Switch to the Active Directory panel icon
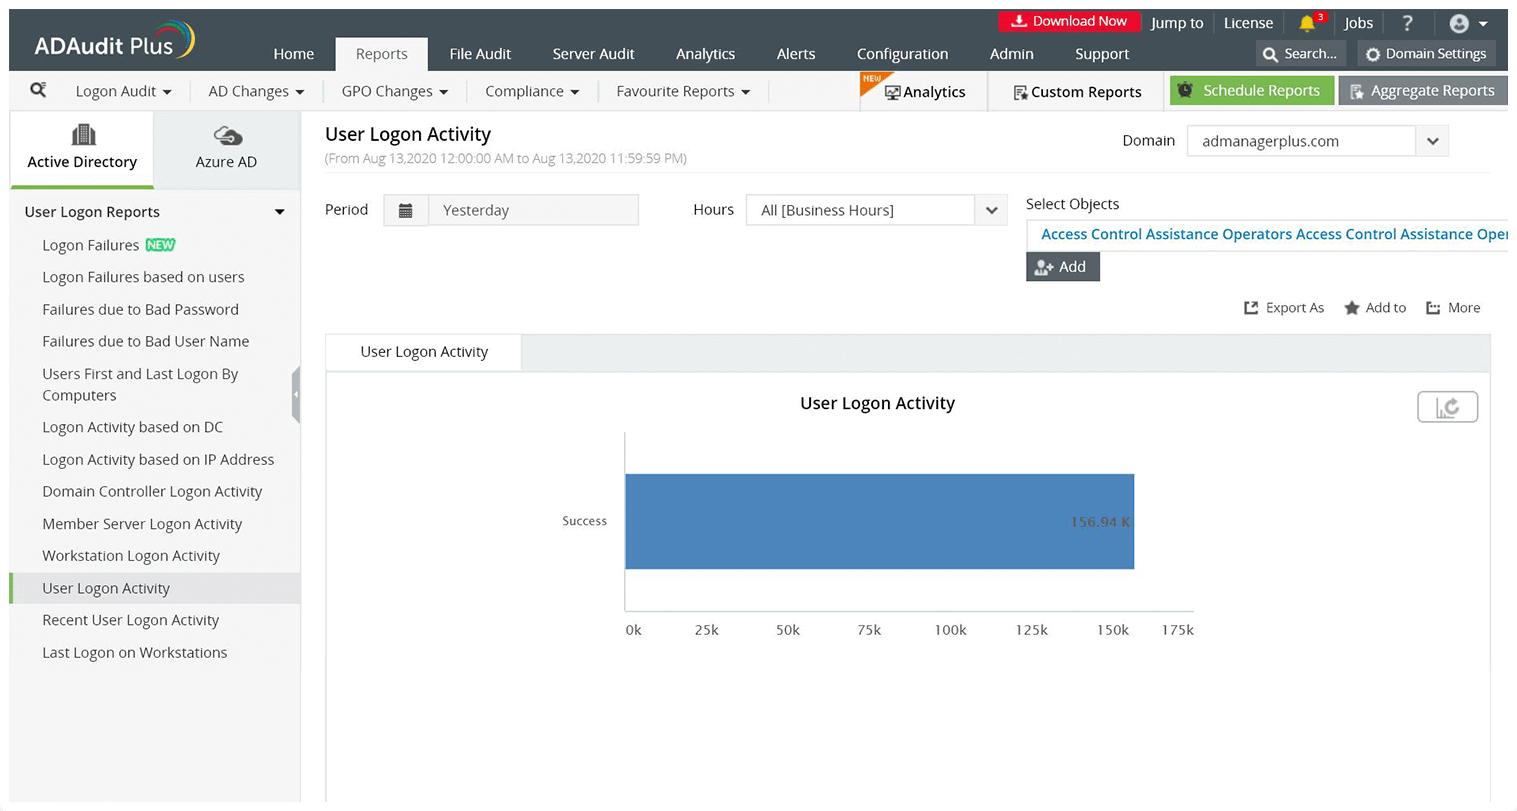 (82, 135)
